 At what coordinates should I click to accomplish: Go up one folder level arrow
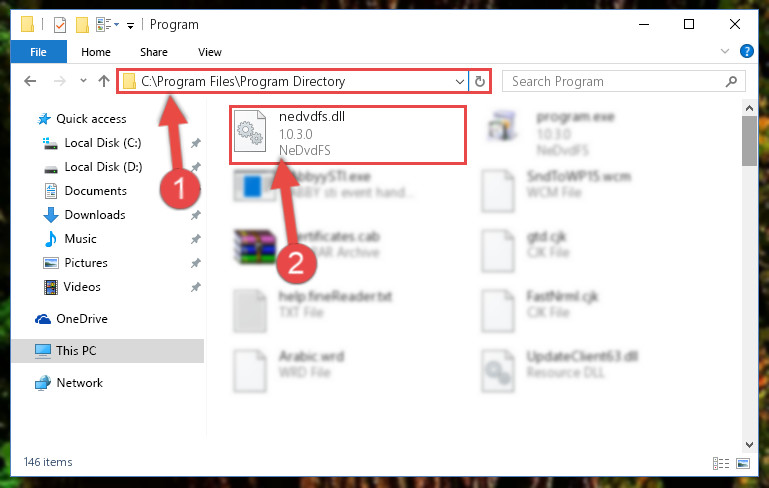pos(103,81)
